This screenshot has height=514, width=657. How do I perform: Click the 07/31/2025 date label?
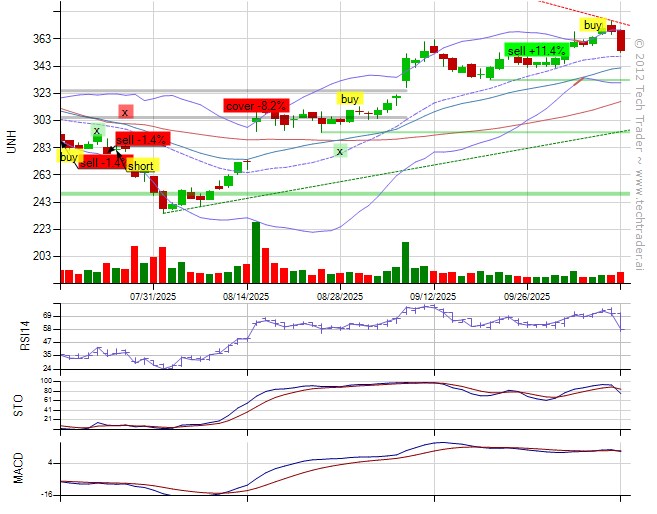pos(154,296)
